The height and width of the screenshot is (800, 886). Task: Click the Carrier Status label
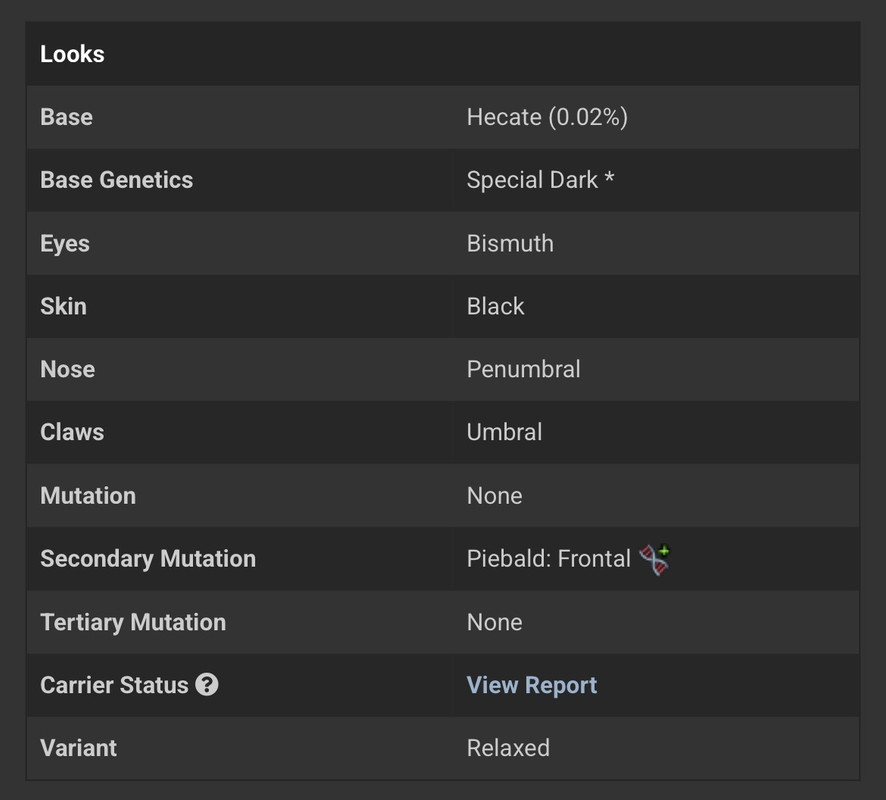coord(114,685)
